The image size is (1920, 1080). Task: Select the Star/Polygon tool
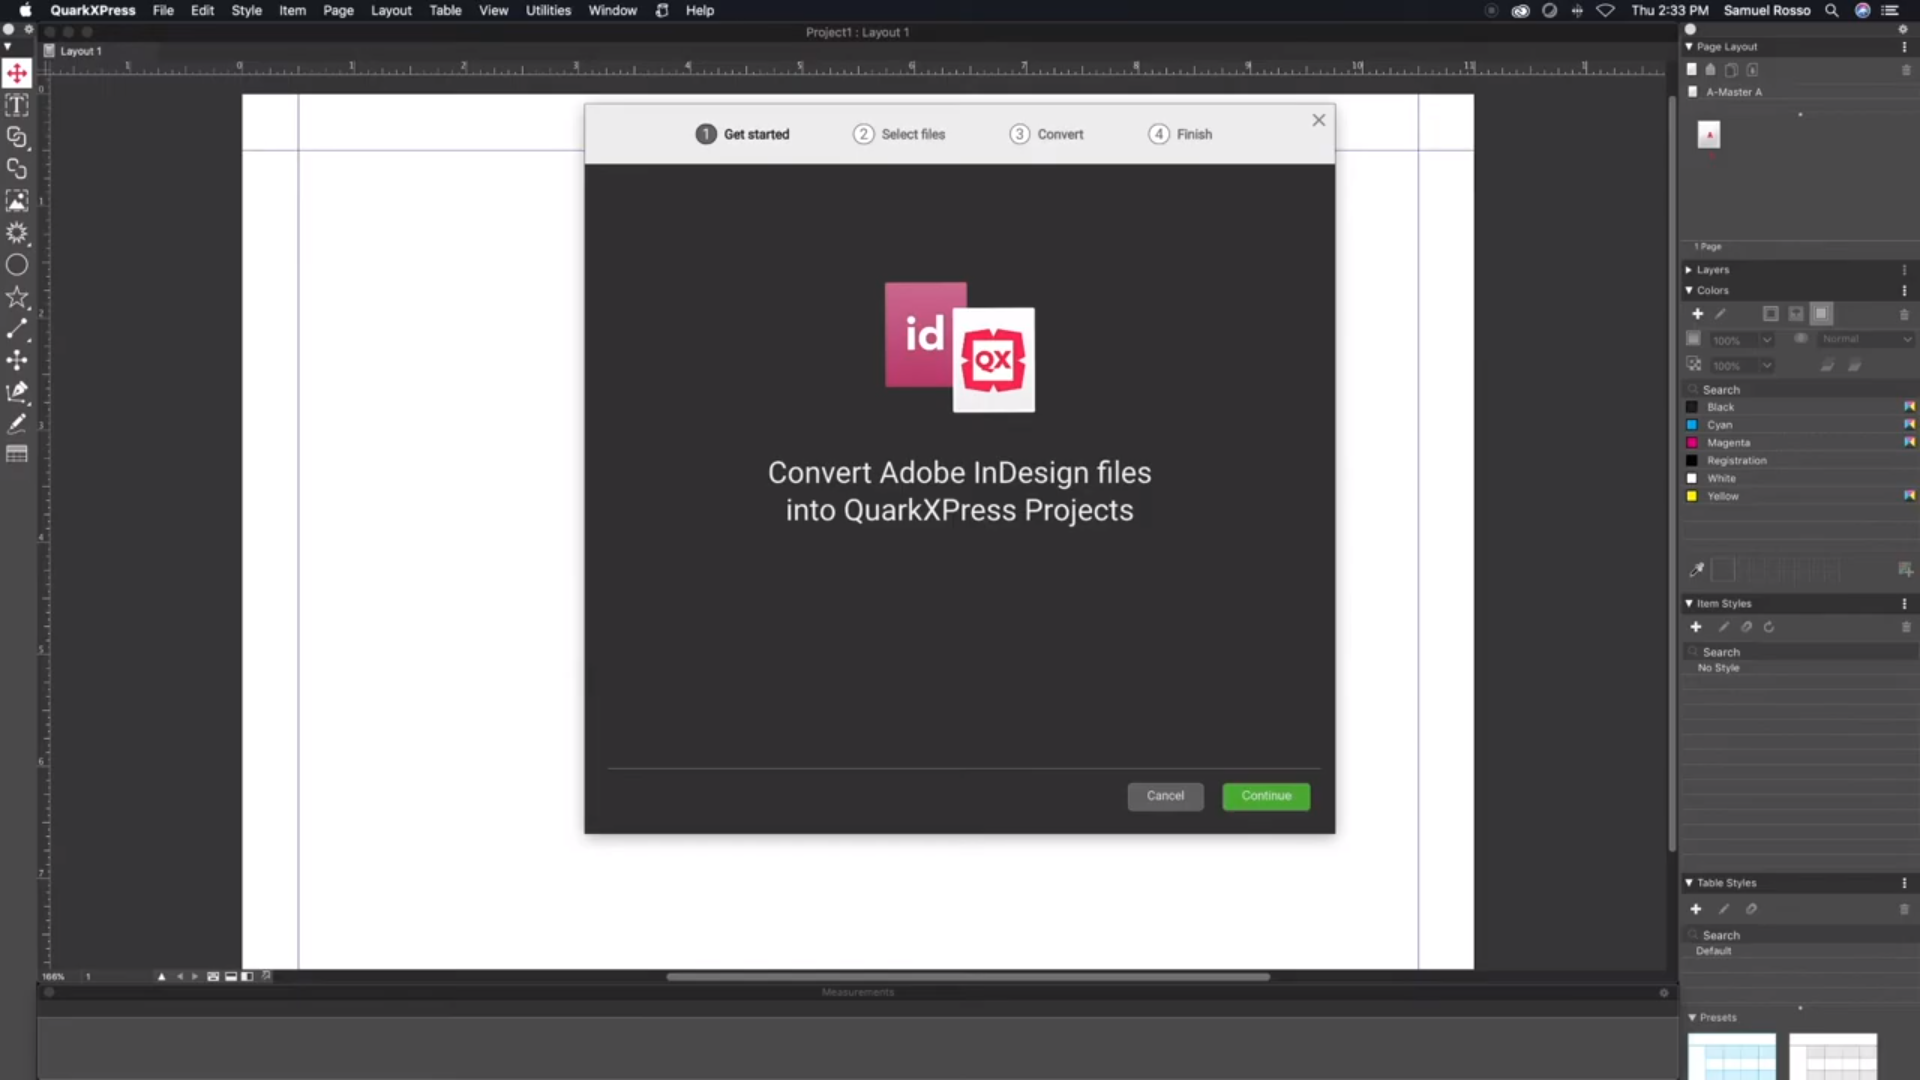point(17,297)
